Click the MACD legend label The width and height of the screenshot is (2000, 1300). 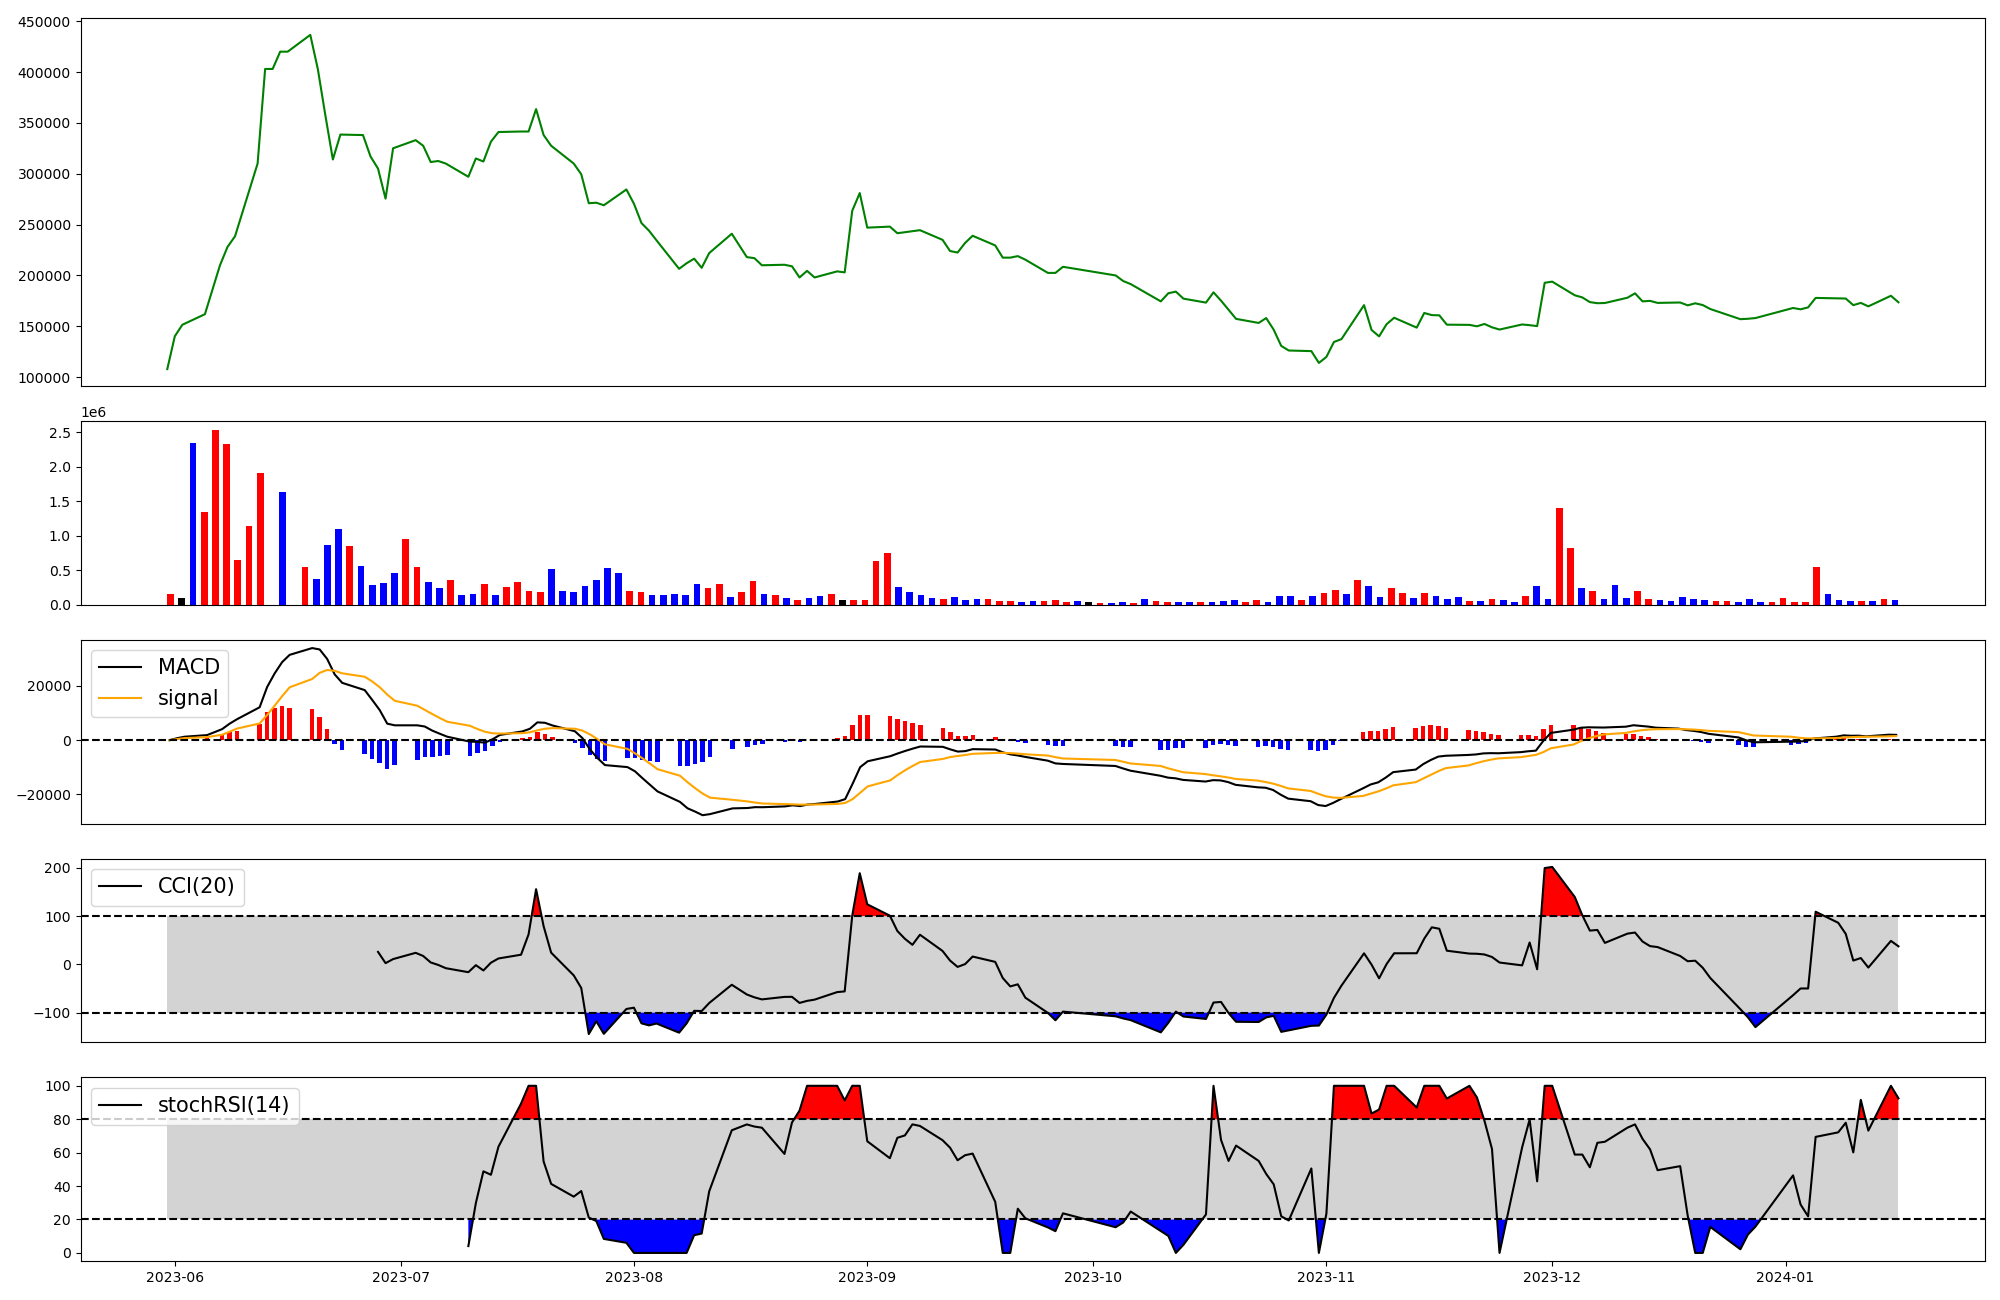click(188, 667)
